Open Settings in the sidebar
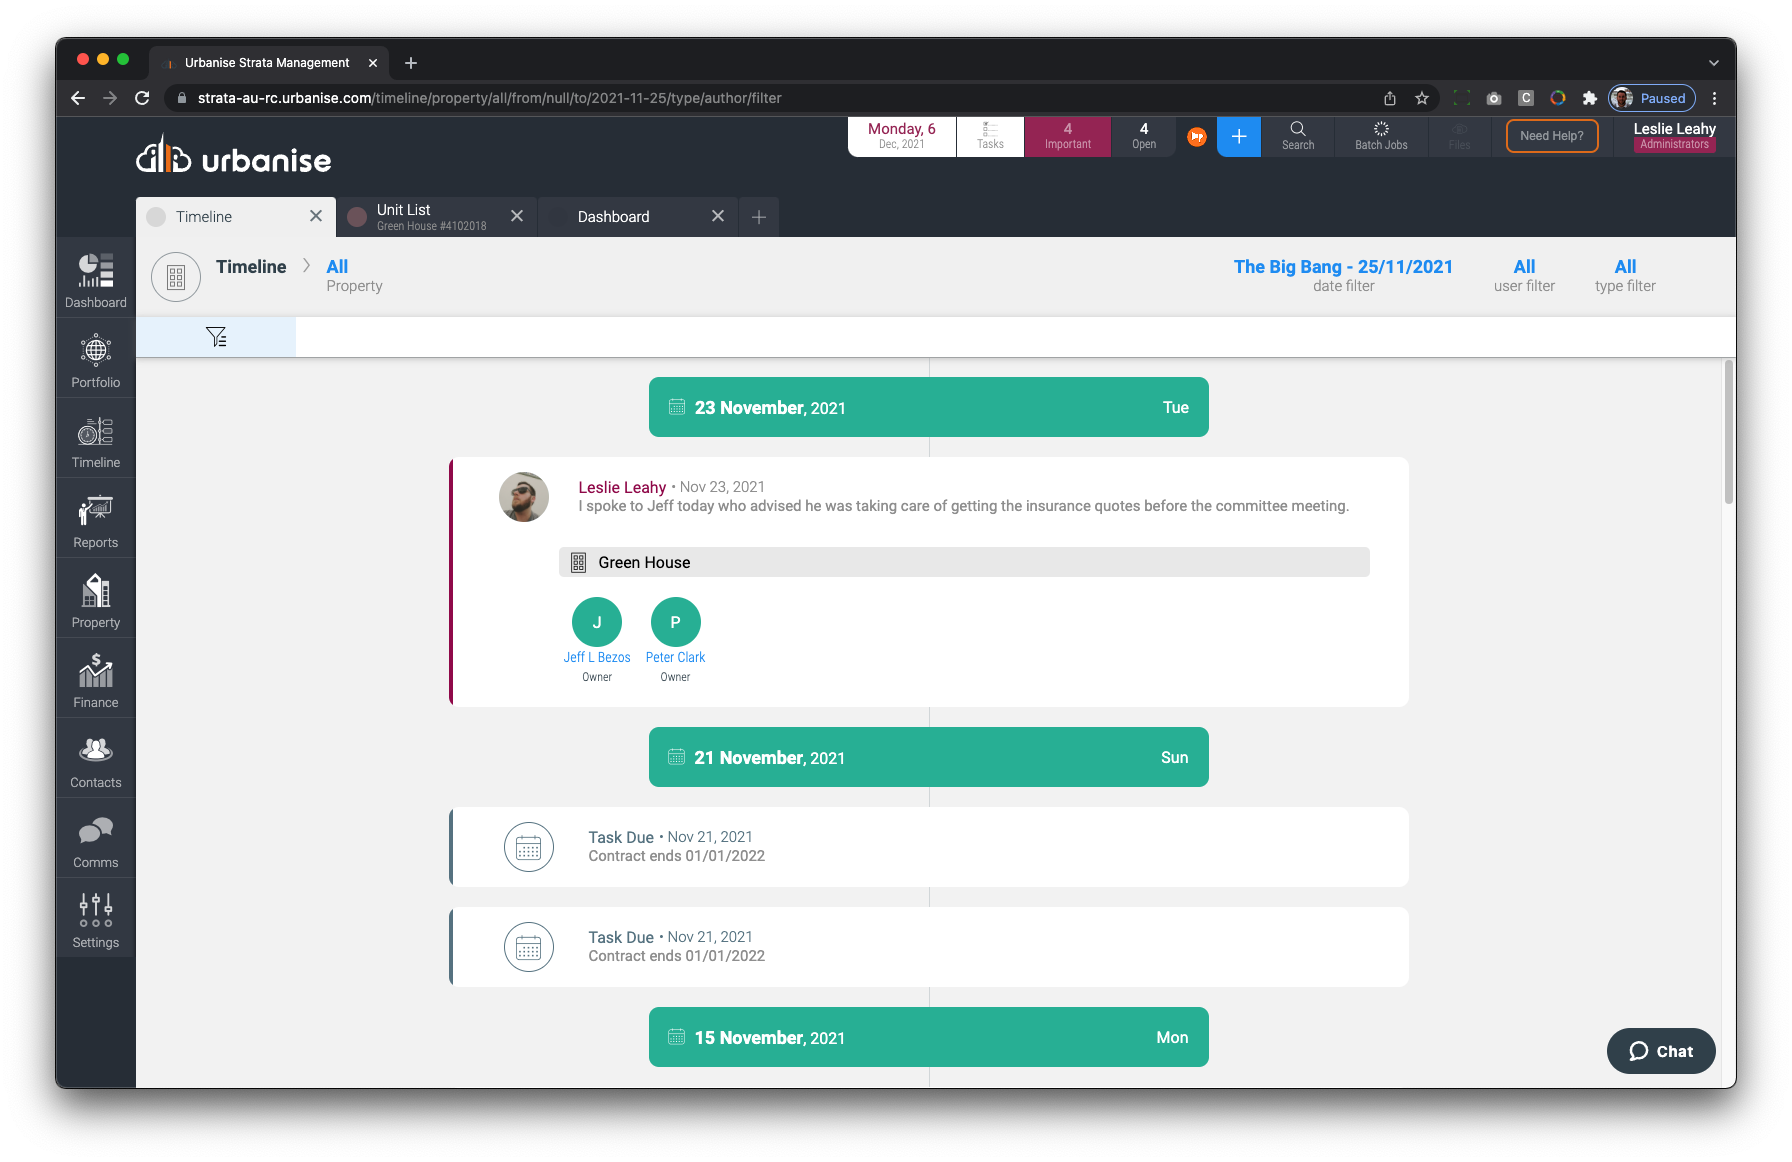Viewport: 1792px width, 1162px height. [x=96, y=919]
